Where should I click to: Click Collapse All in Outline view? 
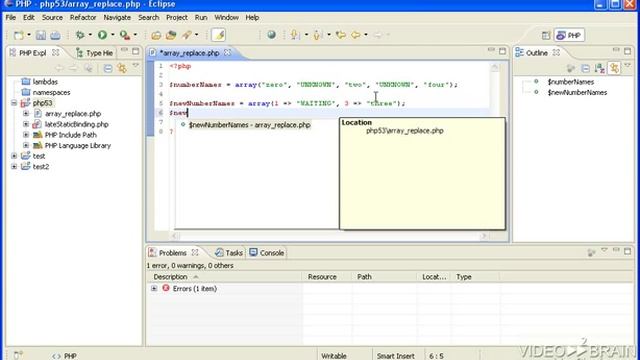click(585, 68)
